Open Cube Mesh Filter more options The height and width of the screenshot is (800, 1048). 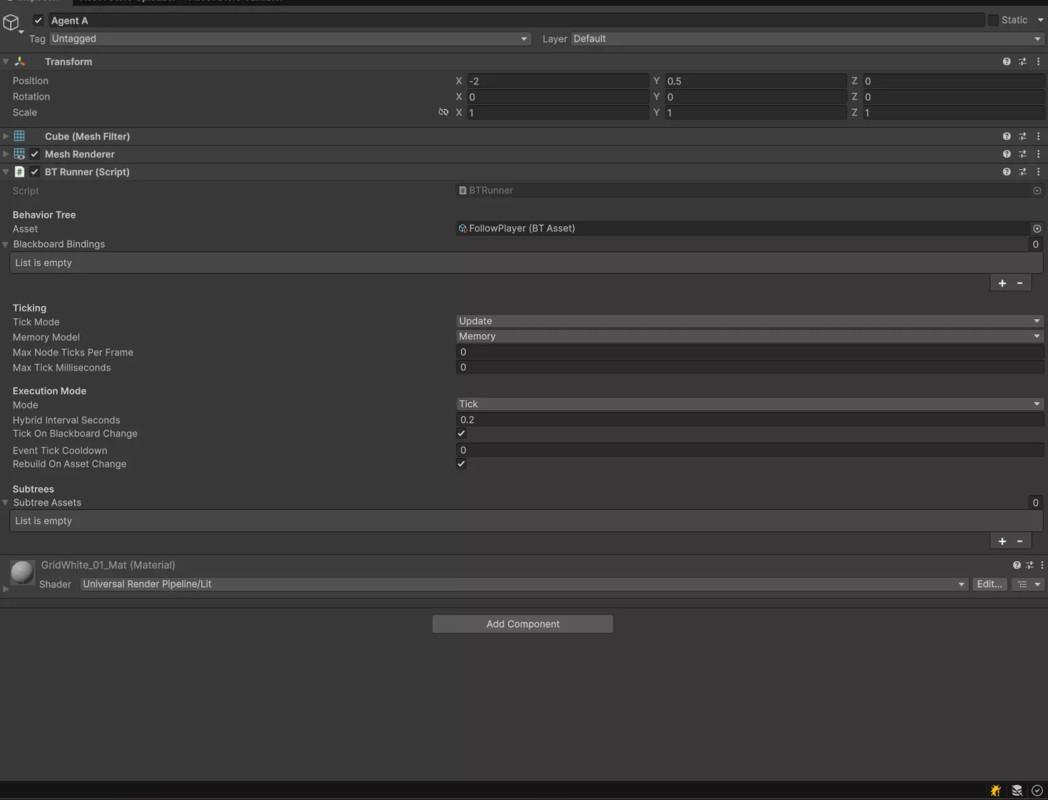click(x=1038, y=136)
